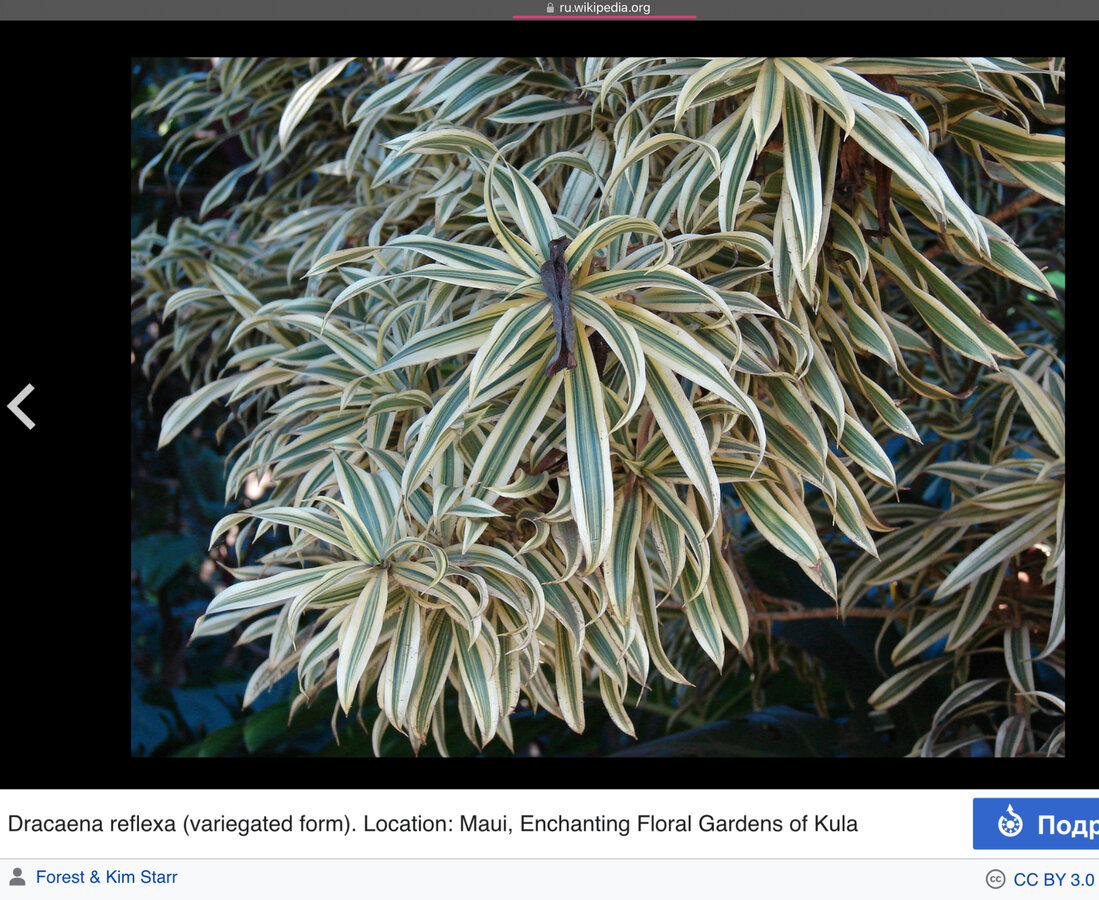The width and height of the screenshot is (1099, 900).
Task: Open the CC BY 3.0 license link
Action: 1053,880
